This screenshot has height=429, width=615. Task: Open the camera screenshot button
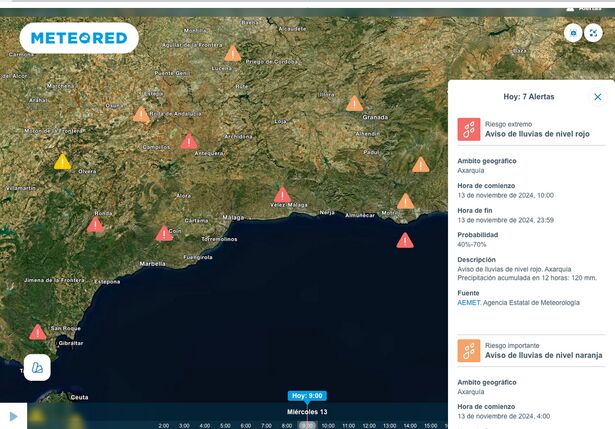point(573,33)
